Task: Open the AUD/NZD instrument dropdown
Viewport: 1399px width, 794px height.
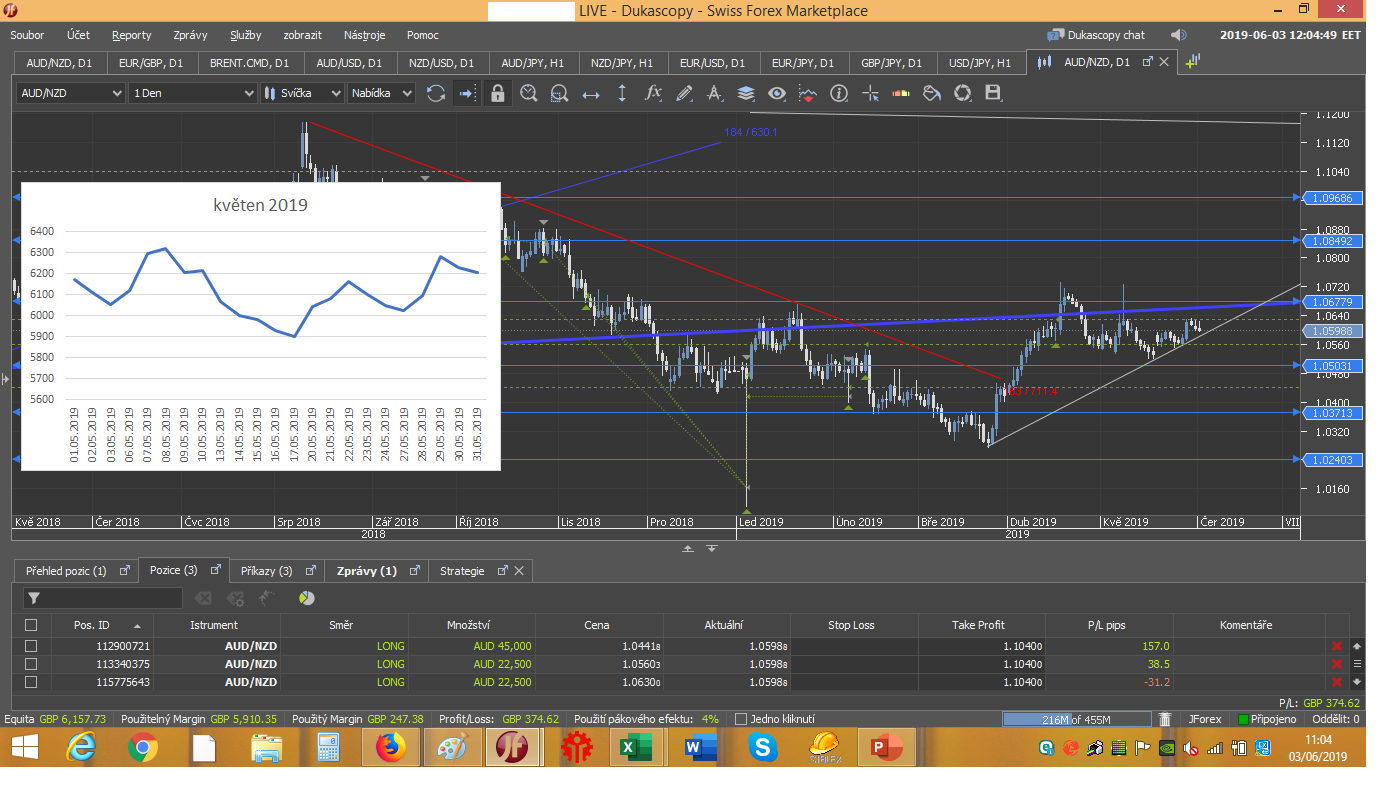Action: coord(70,93)
